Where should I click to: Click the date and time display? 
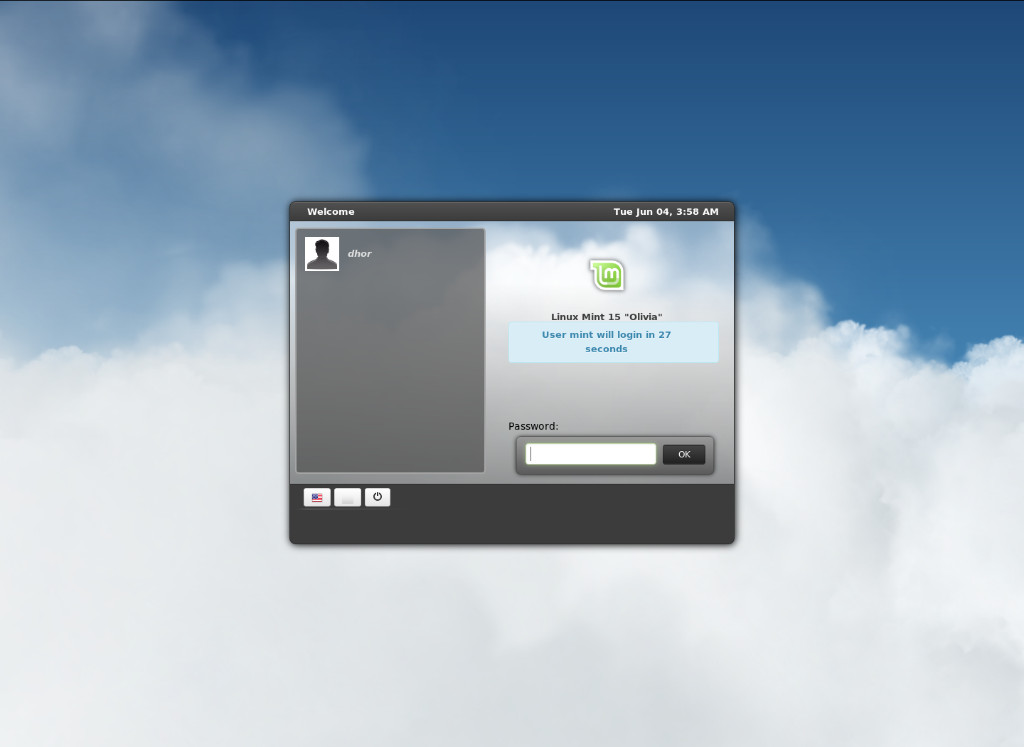tap(666, 212)
